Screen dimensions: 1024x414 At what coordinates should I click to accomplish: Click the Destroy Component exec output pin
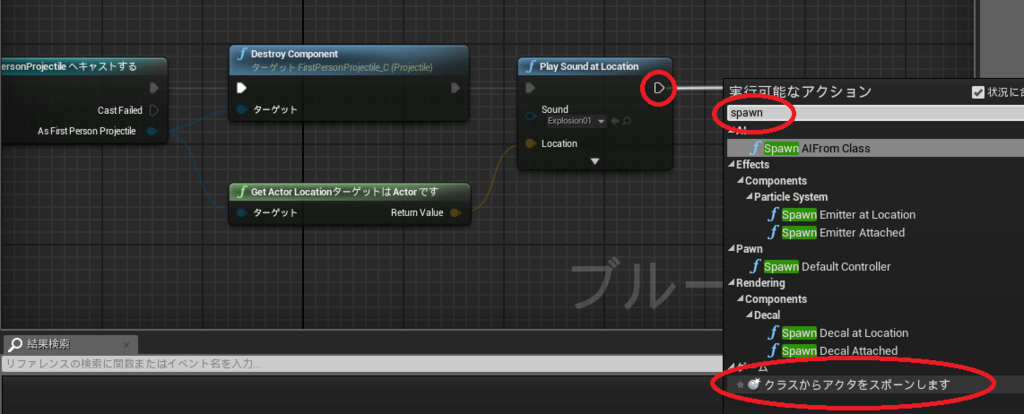[455, 88]
